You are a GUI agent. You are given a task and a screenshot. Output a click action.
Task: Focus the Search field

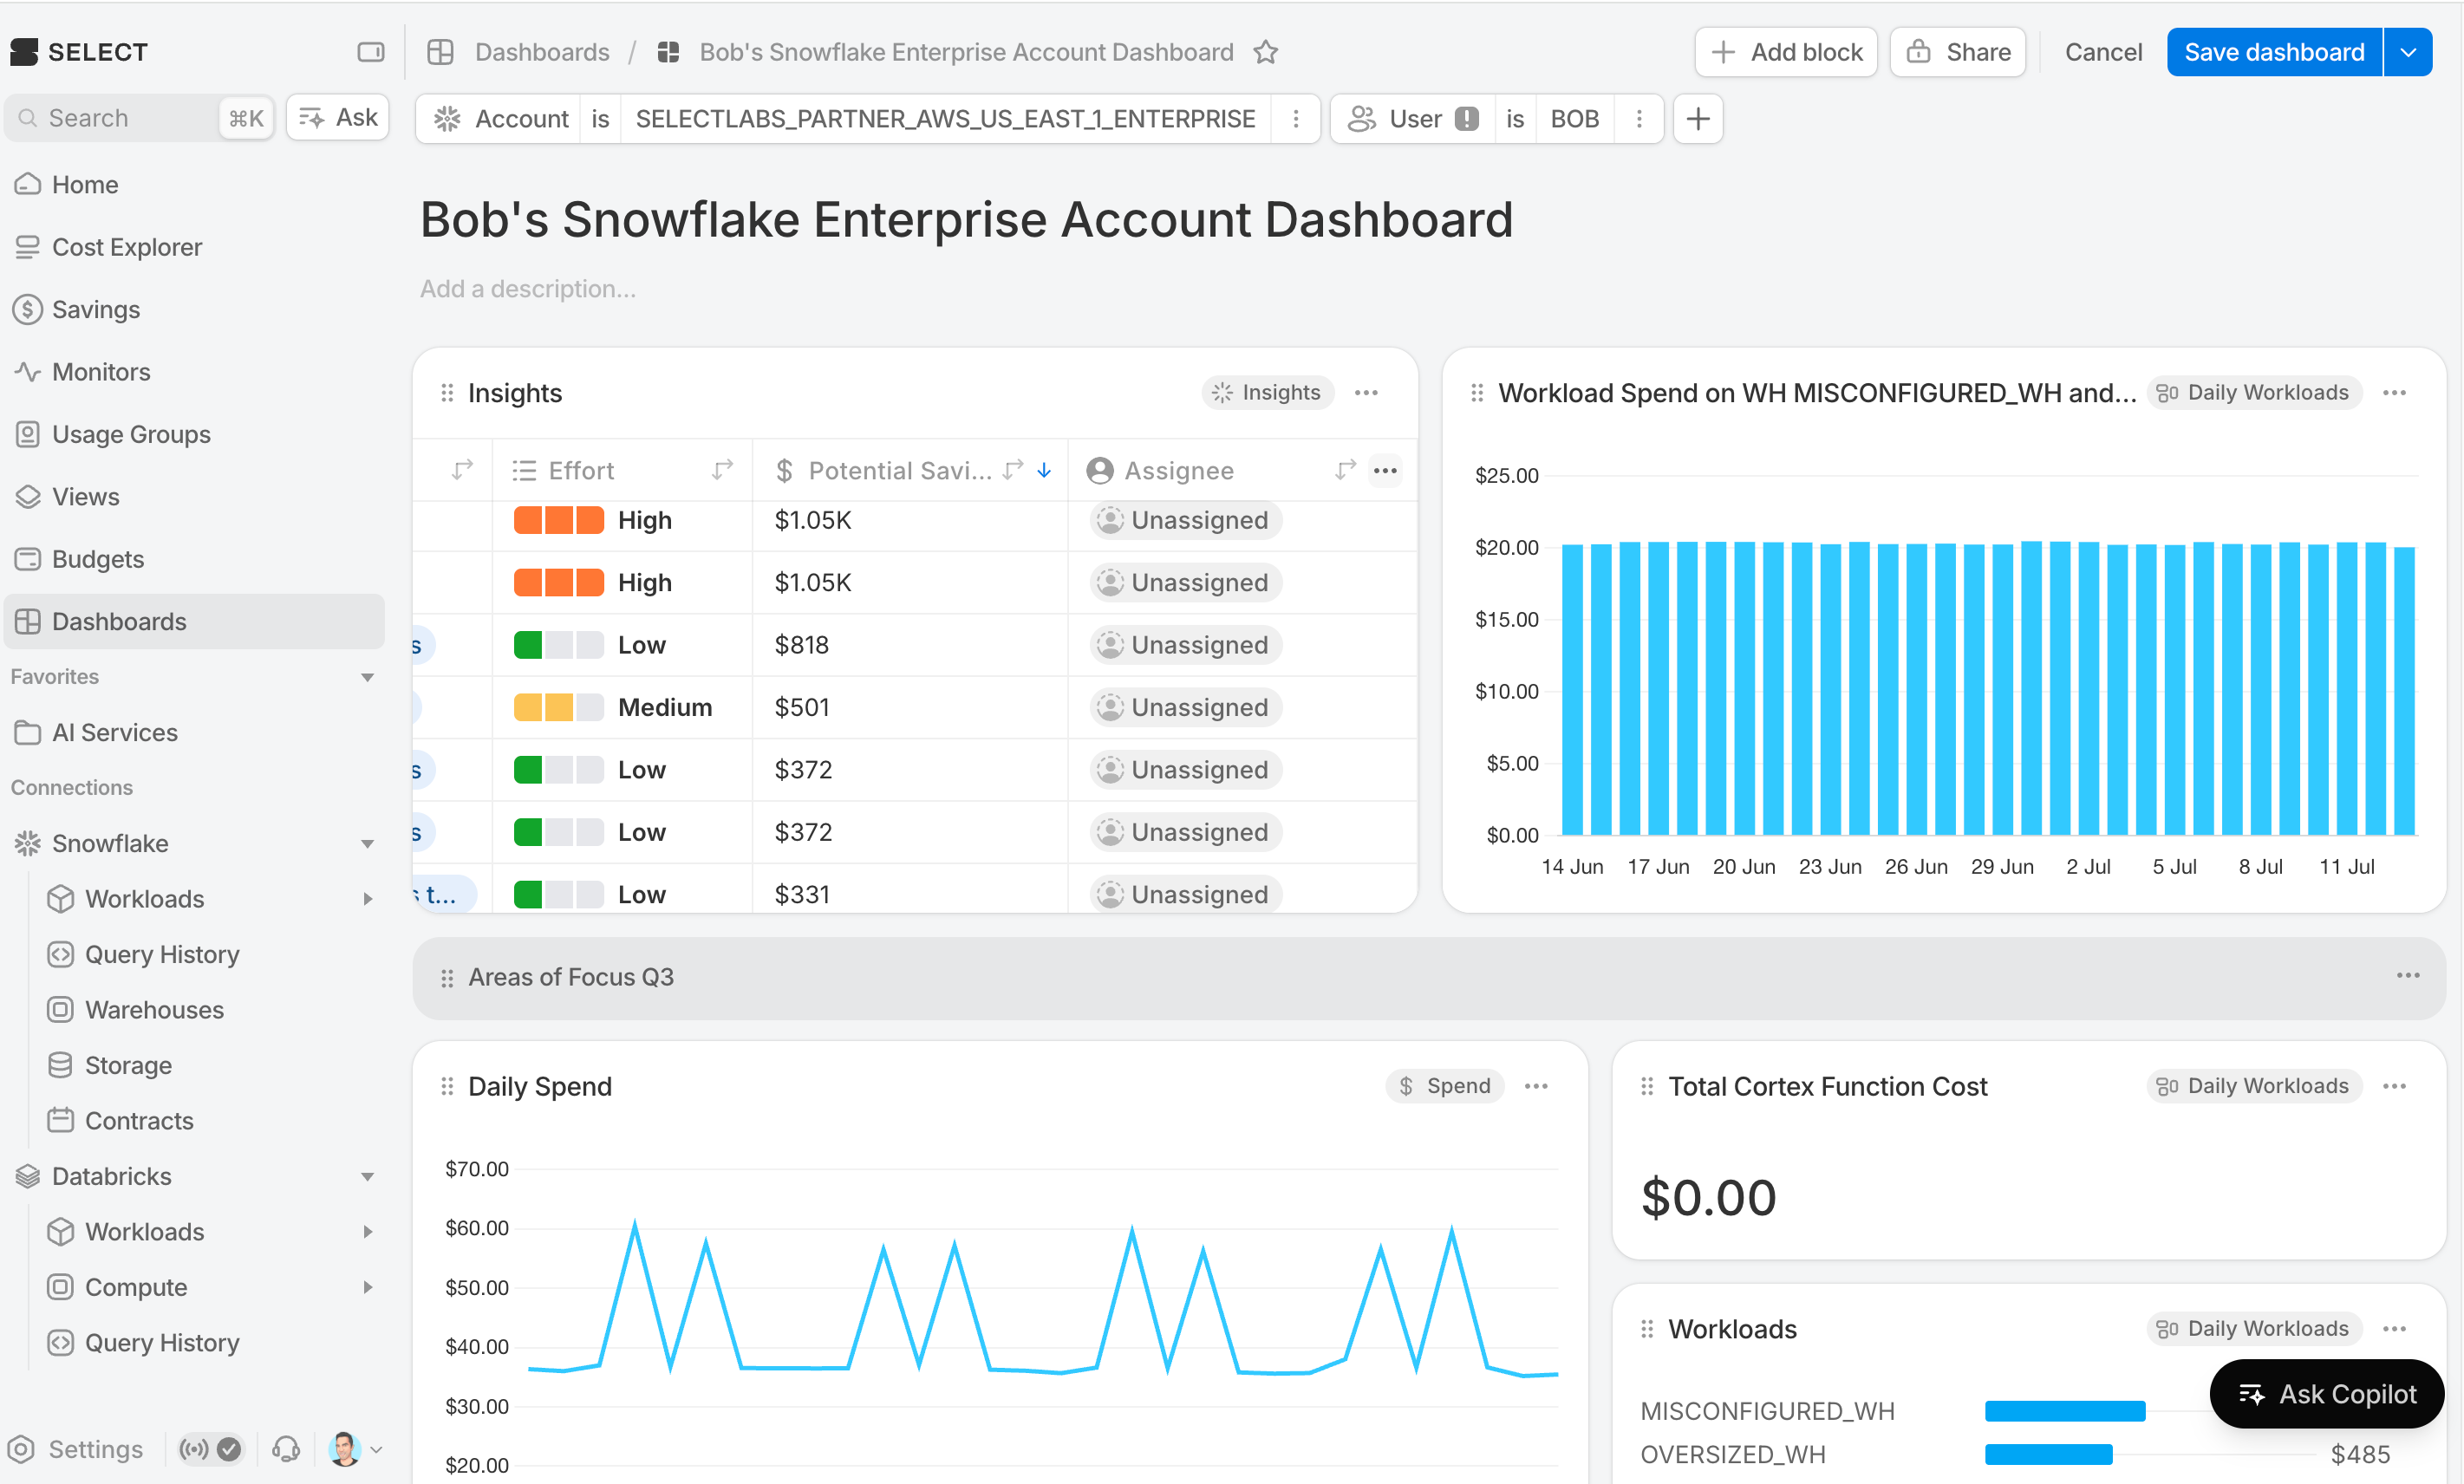(x=140, y=118)
